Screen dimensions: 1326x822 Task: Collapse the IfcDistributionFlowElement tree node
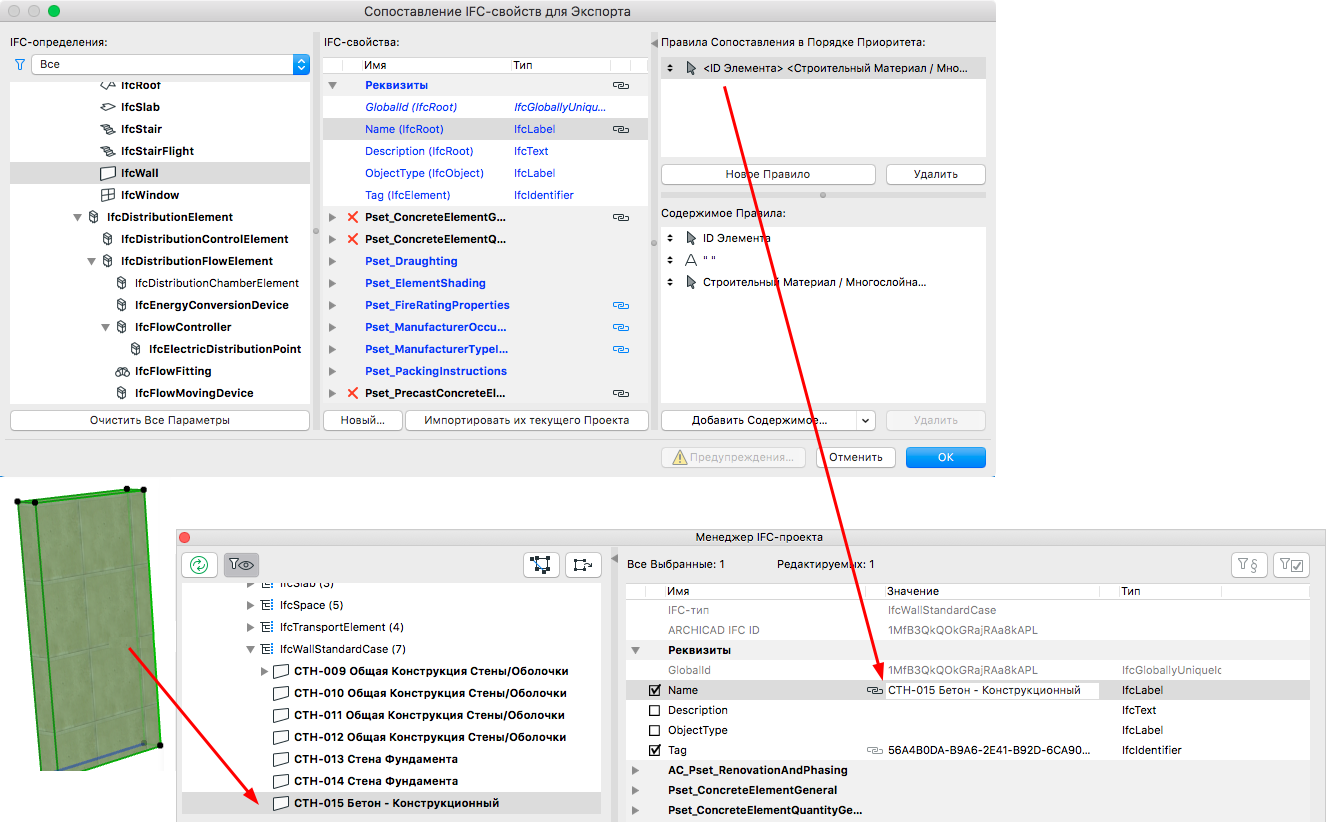point(91,261)
